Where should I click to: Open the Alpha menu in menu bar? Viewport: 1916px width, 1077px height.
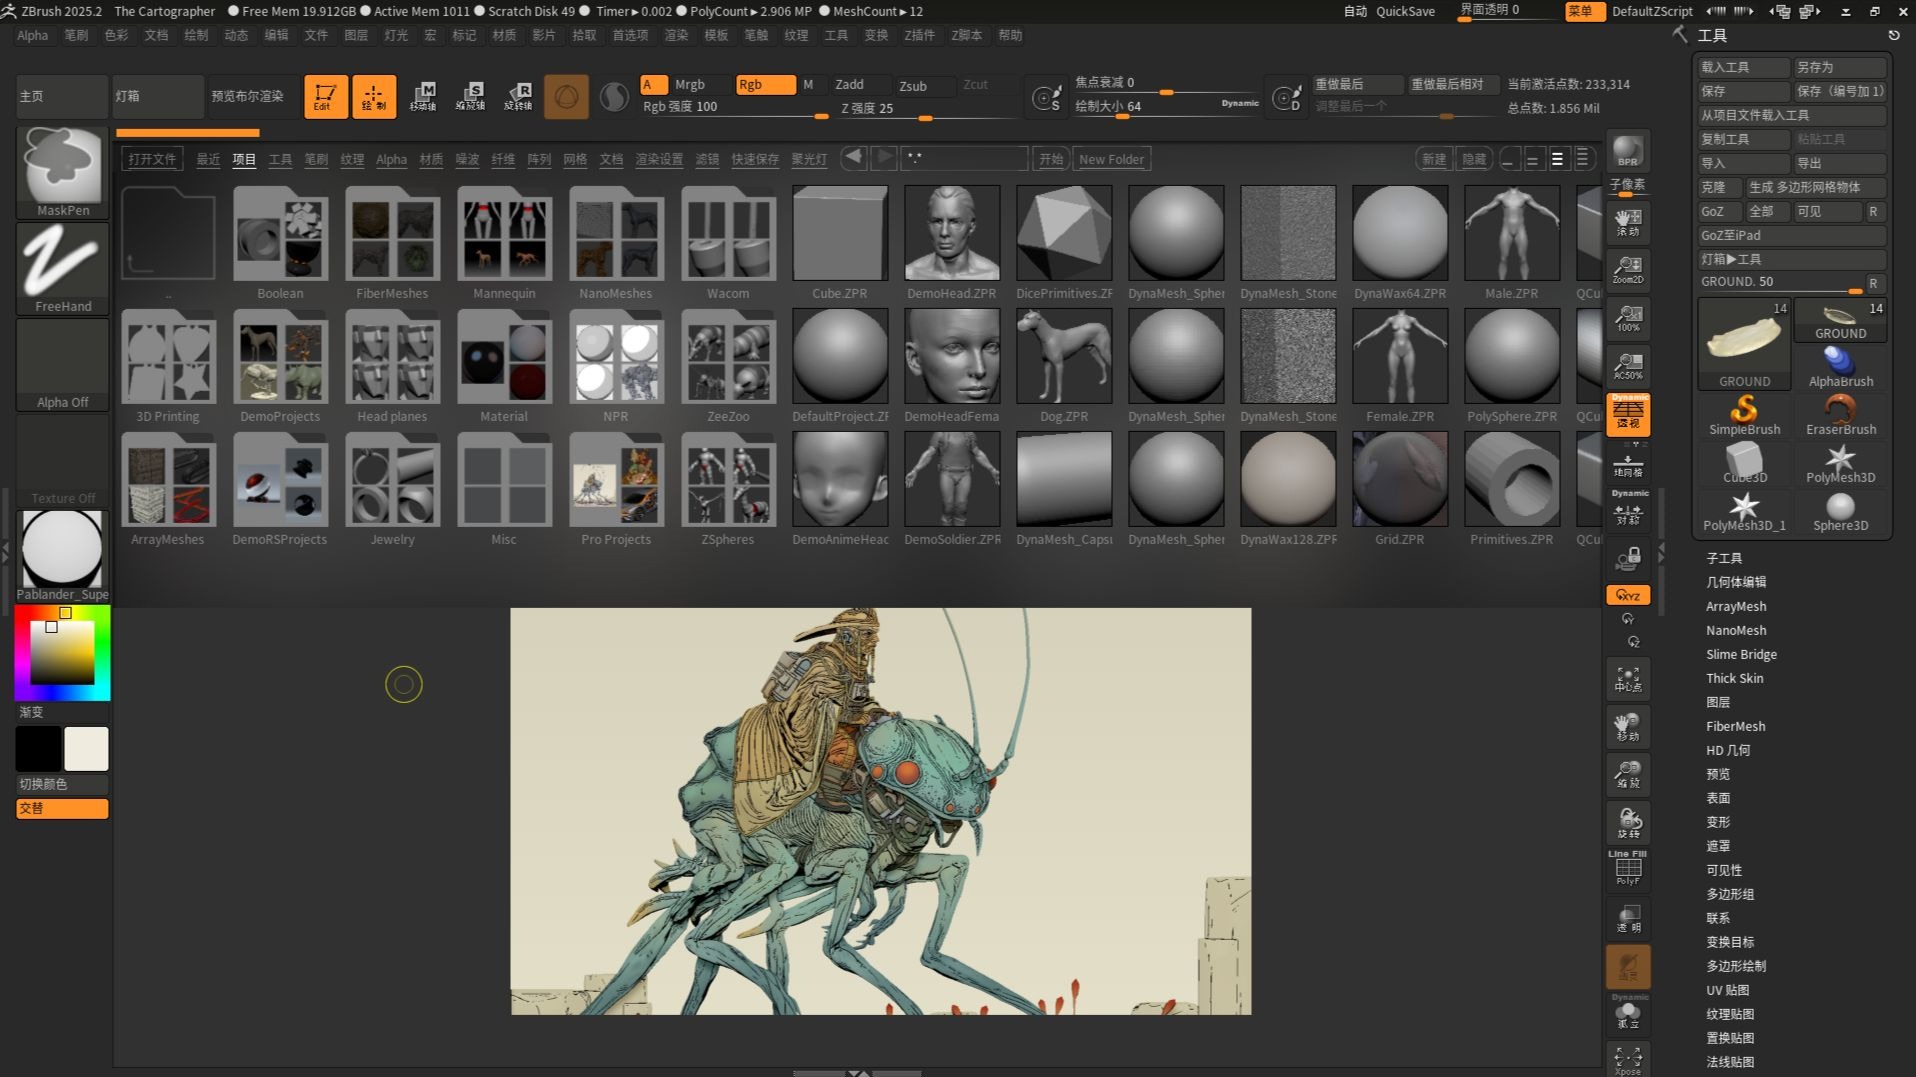[x=32, y=35]
